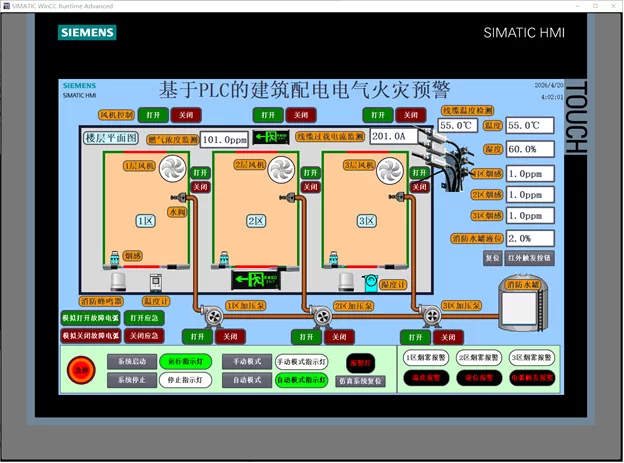Click the 复位 button near 红外触发按钮
This screenshot has height=463, width=624.
click(492, 258)
